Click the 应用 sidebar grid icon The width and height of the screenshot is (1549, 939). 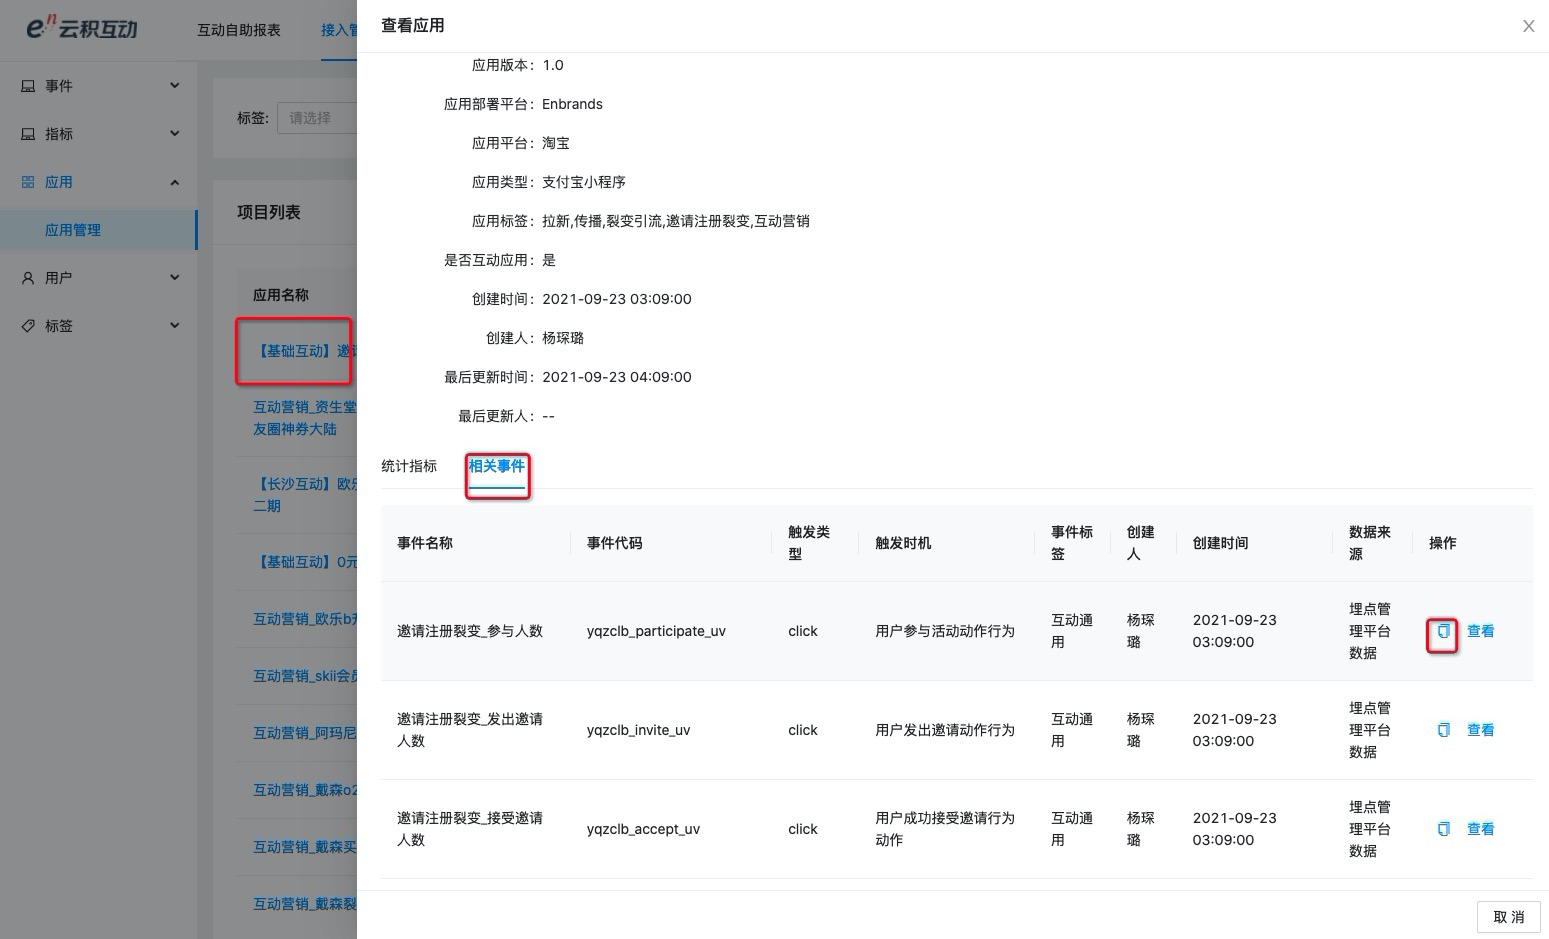(x=28, y=182)
